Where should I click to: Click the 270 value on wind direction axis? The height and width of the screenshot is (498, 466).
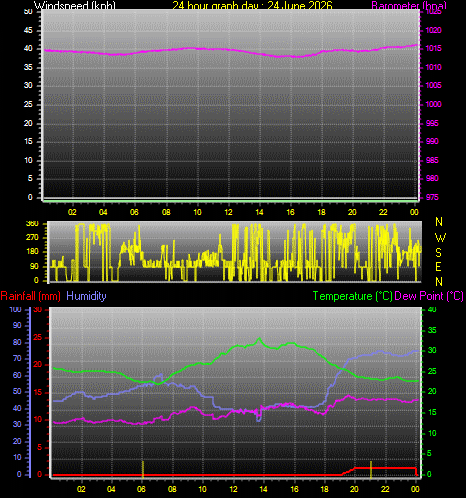click(32, 238)
